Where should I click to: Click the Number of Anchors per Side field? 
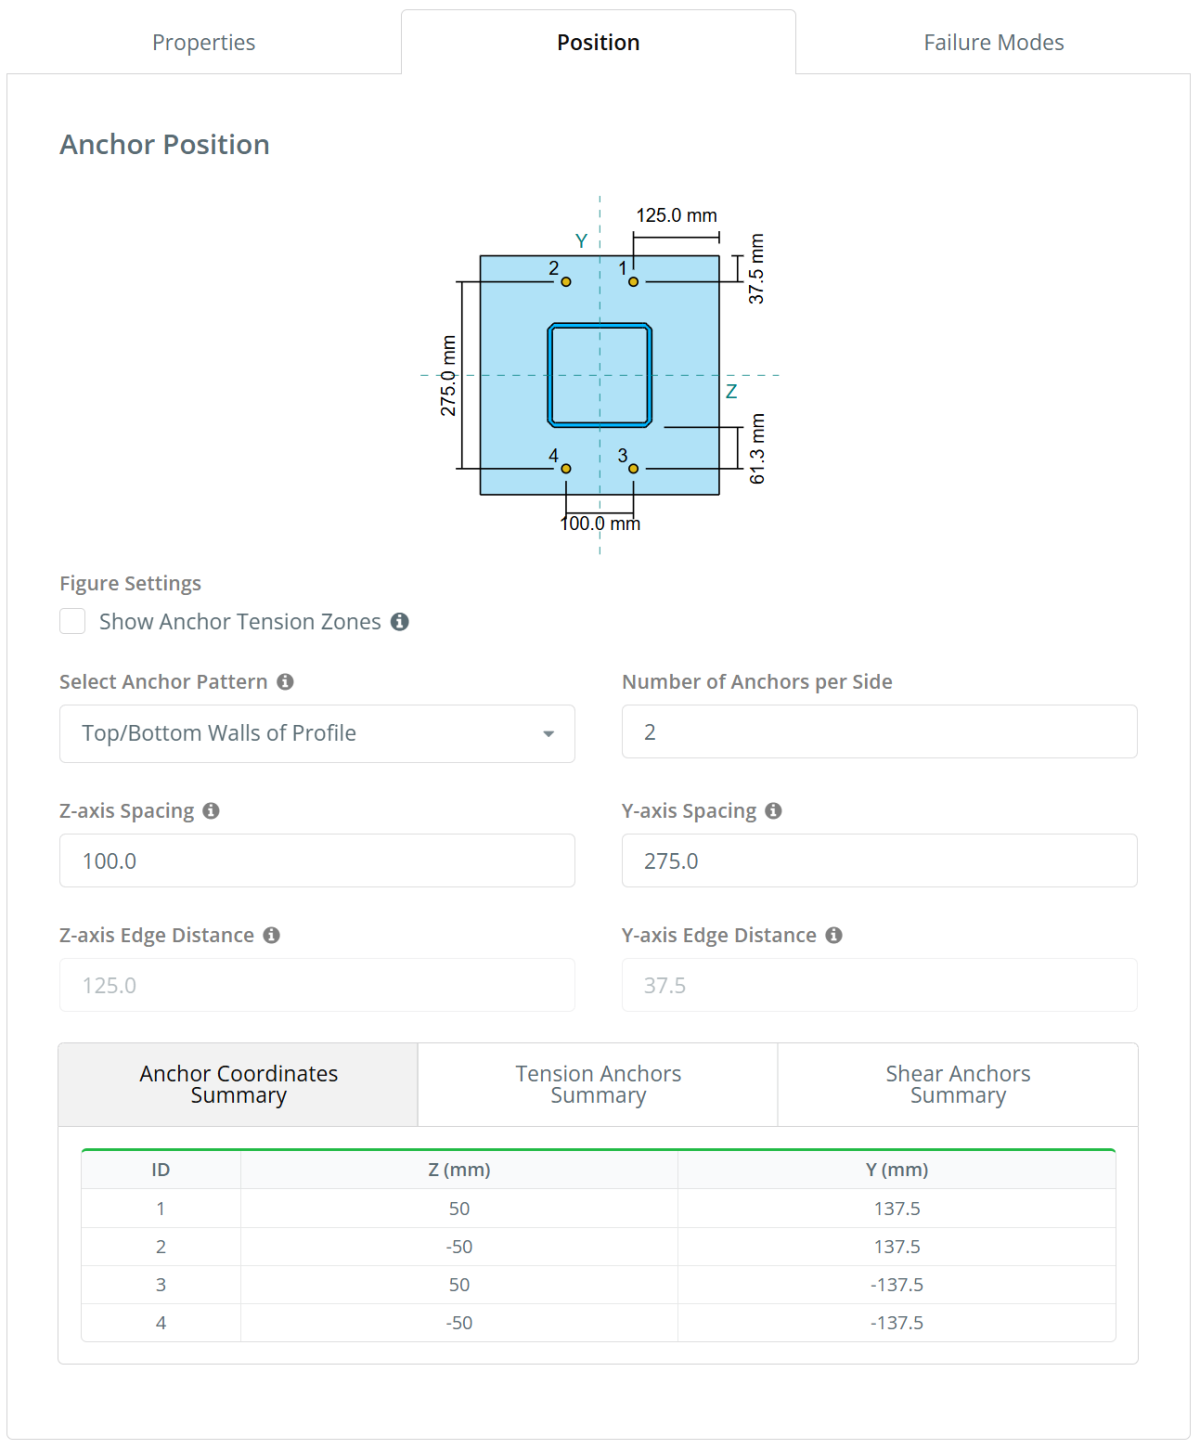[879, 732]
